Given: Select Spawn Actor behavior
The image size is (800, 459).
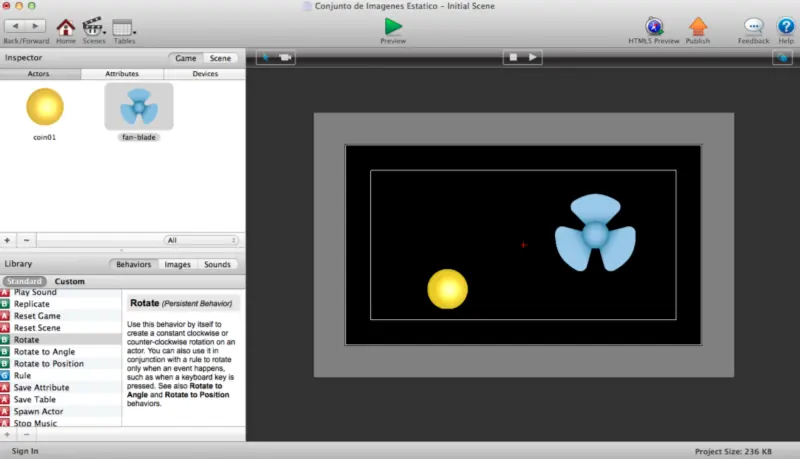Looking at the screenshot, I should (x=60, y=411).
